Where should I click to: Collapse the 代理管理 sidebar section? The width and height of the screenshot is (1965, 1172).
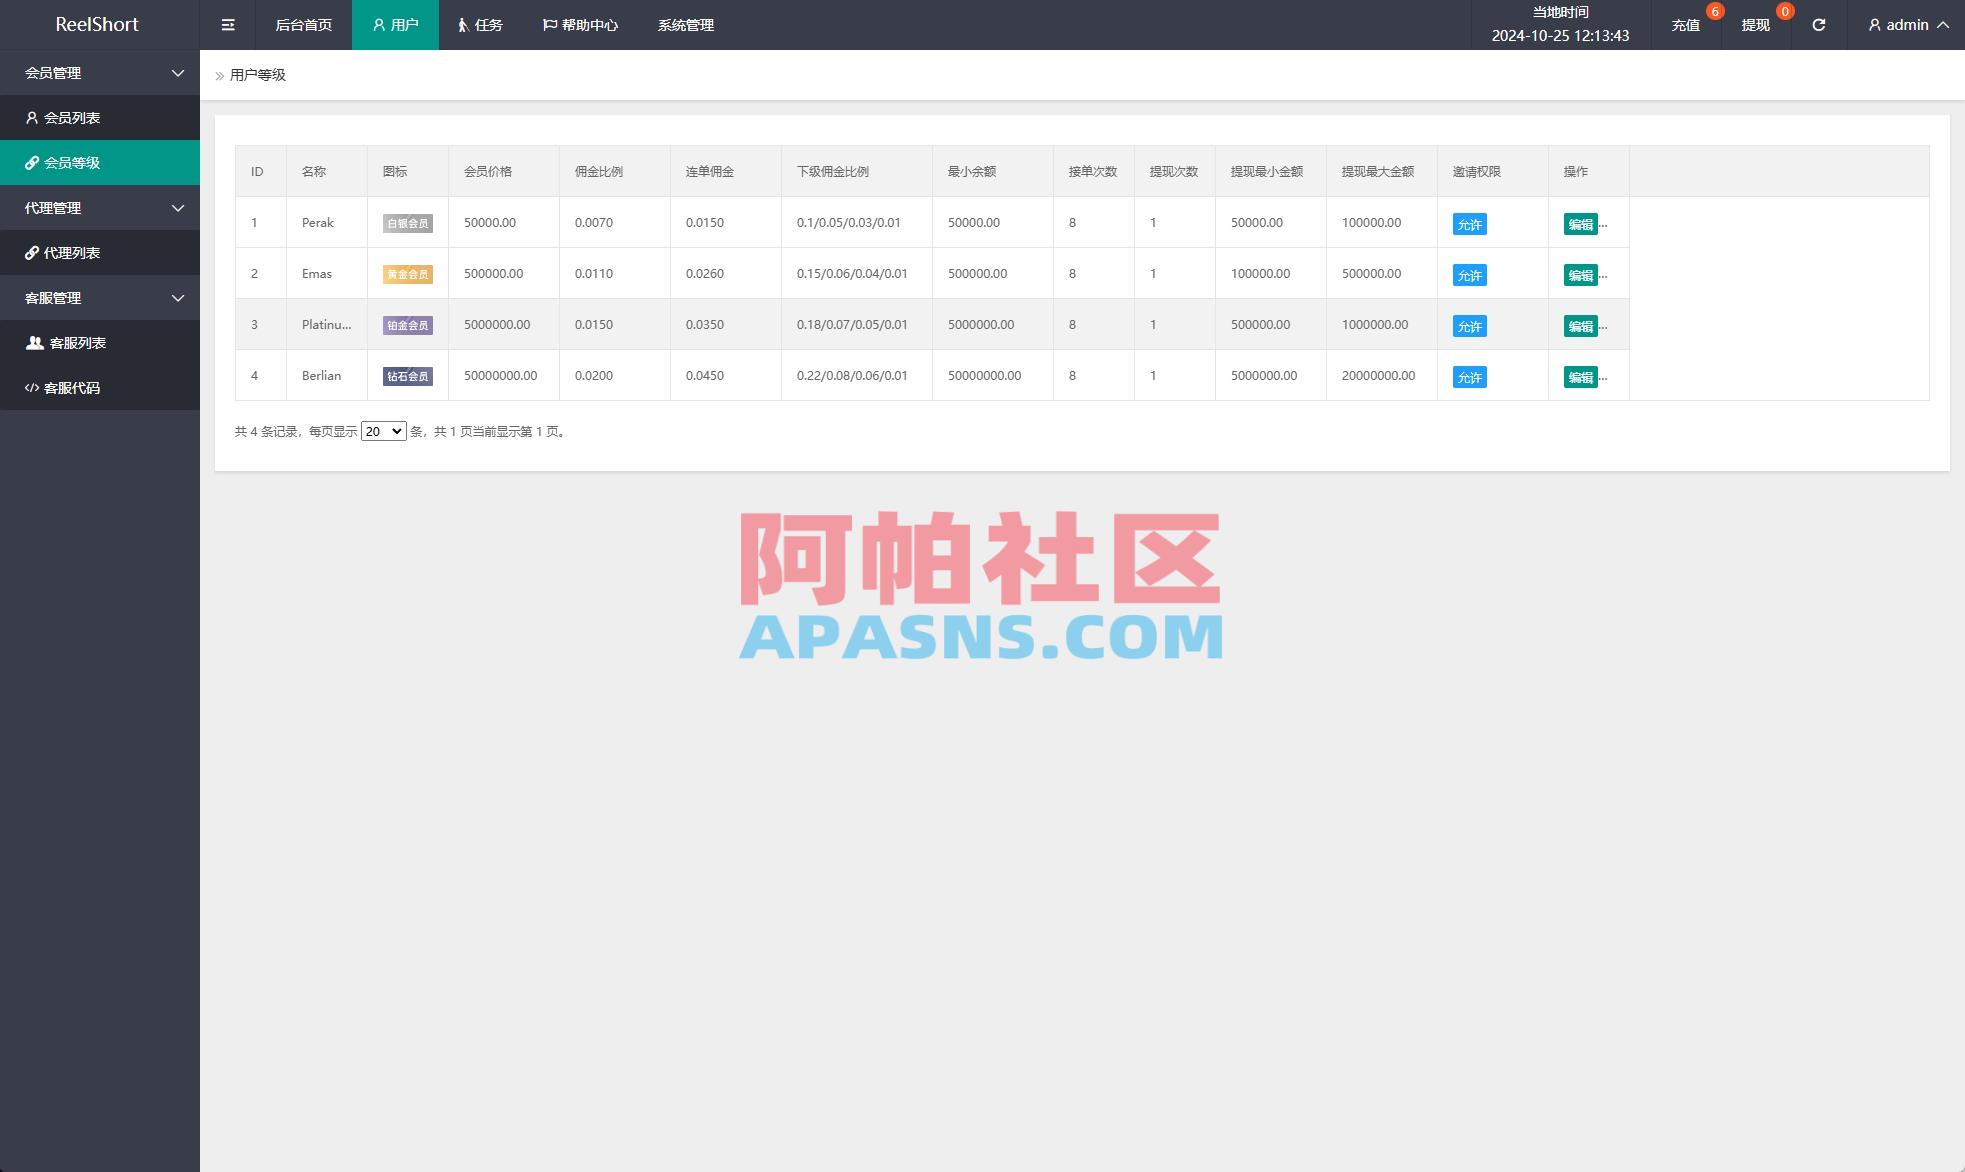coord(100,207)
